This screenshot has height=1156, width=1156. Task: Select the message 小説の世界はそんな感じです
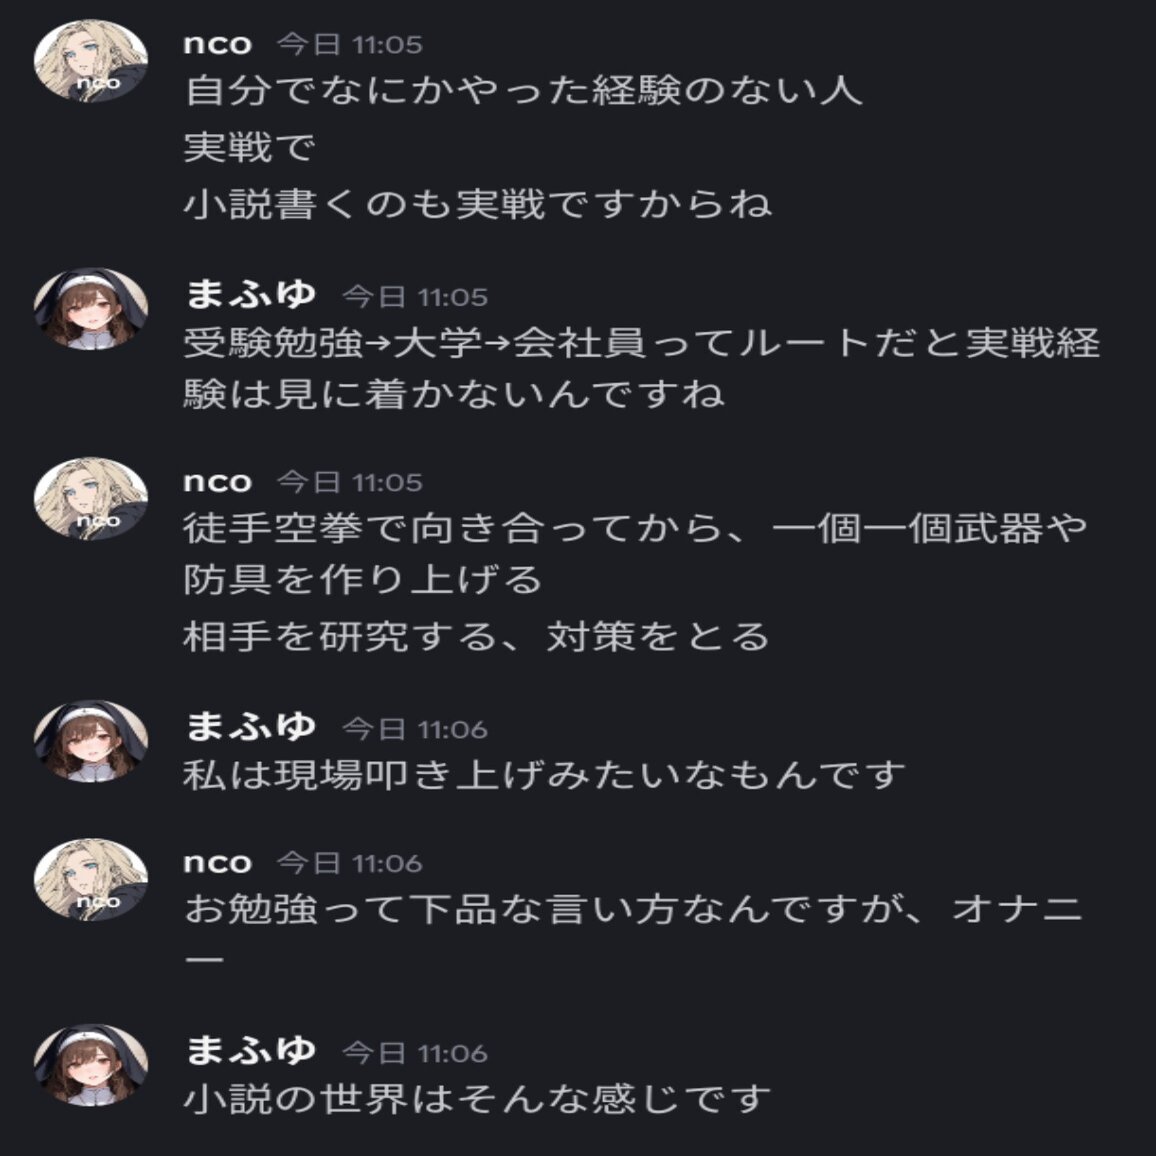[477, 1098]
